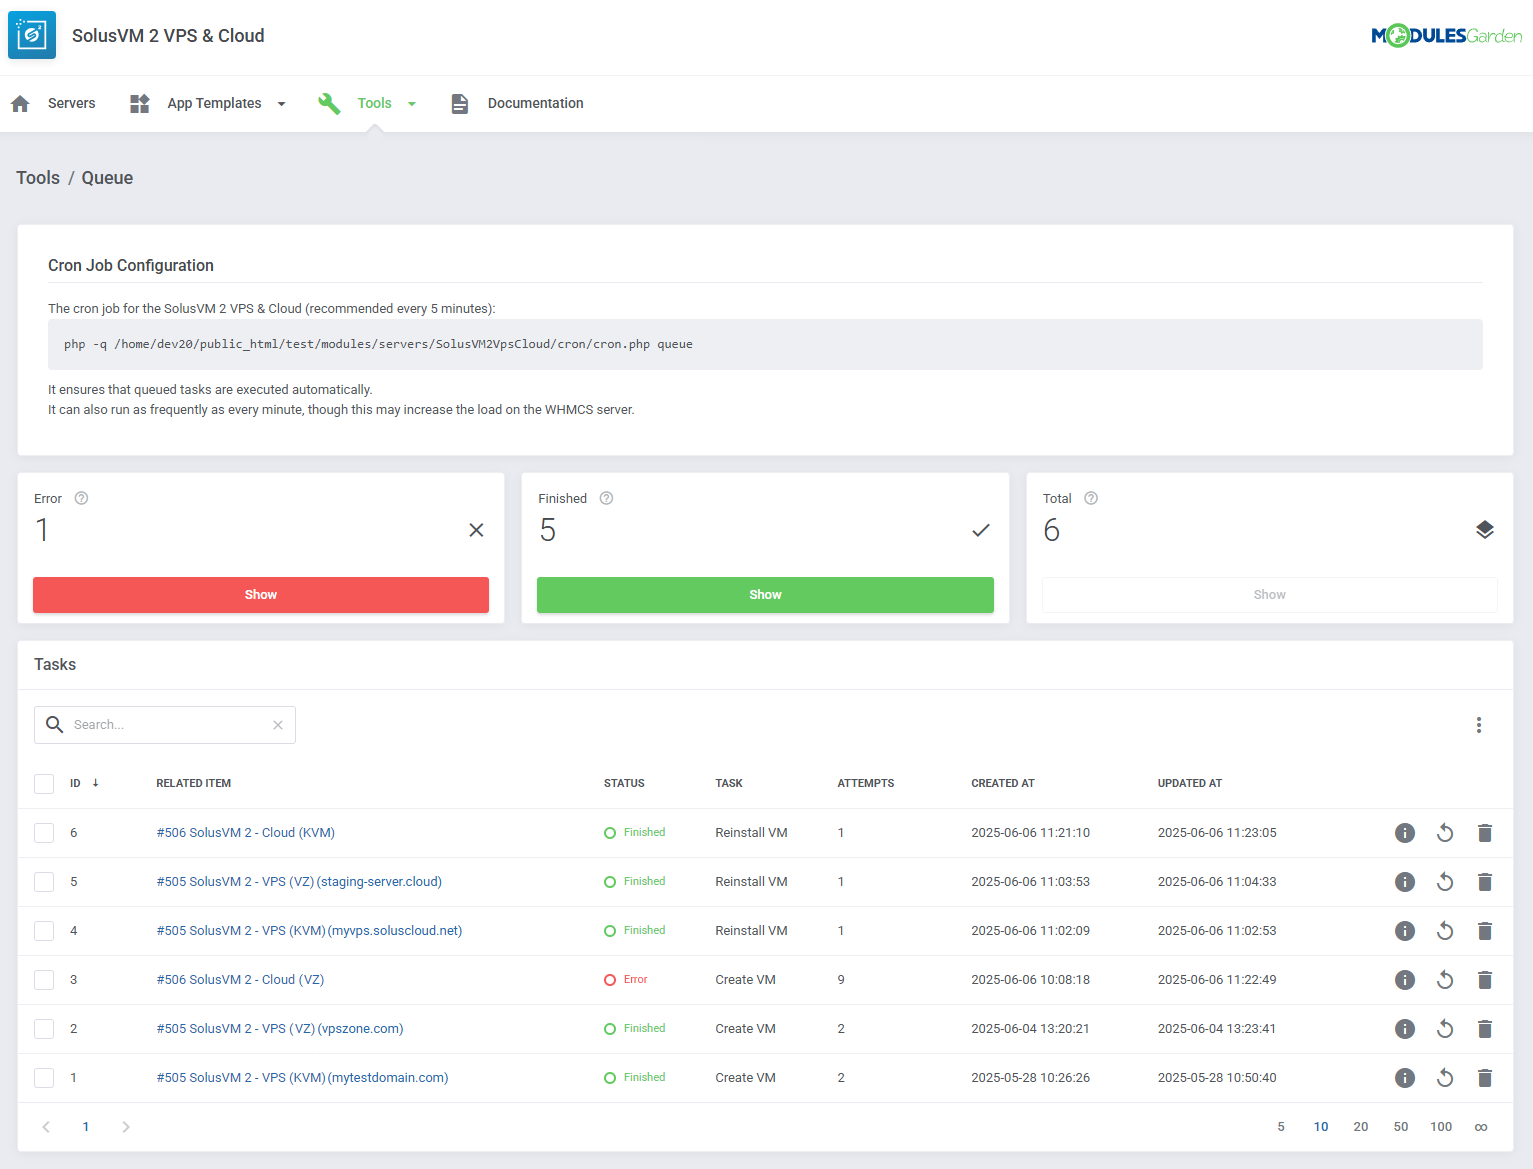Open link #505 SolusVM 2 - VPS (vpszone.com)
Image resolution: width=1533 pixels, height=1169 pixels.
(280, 1028)
